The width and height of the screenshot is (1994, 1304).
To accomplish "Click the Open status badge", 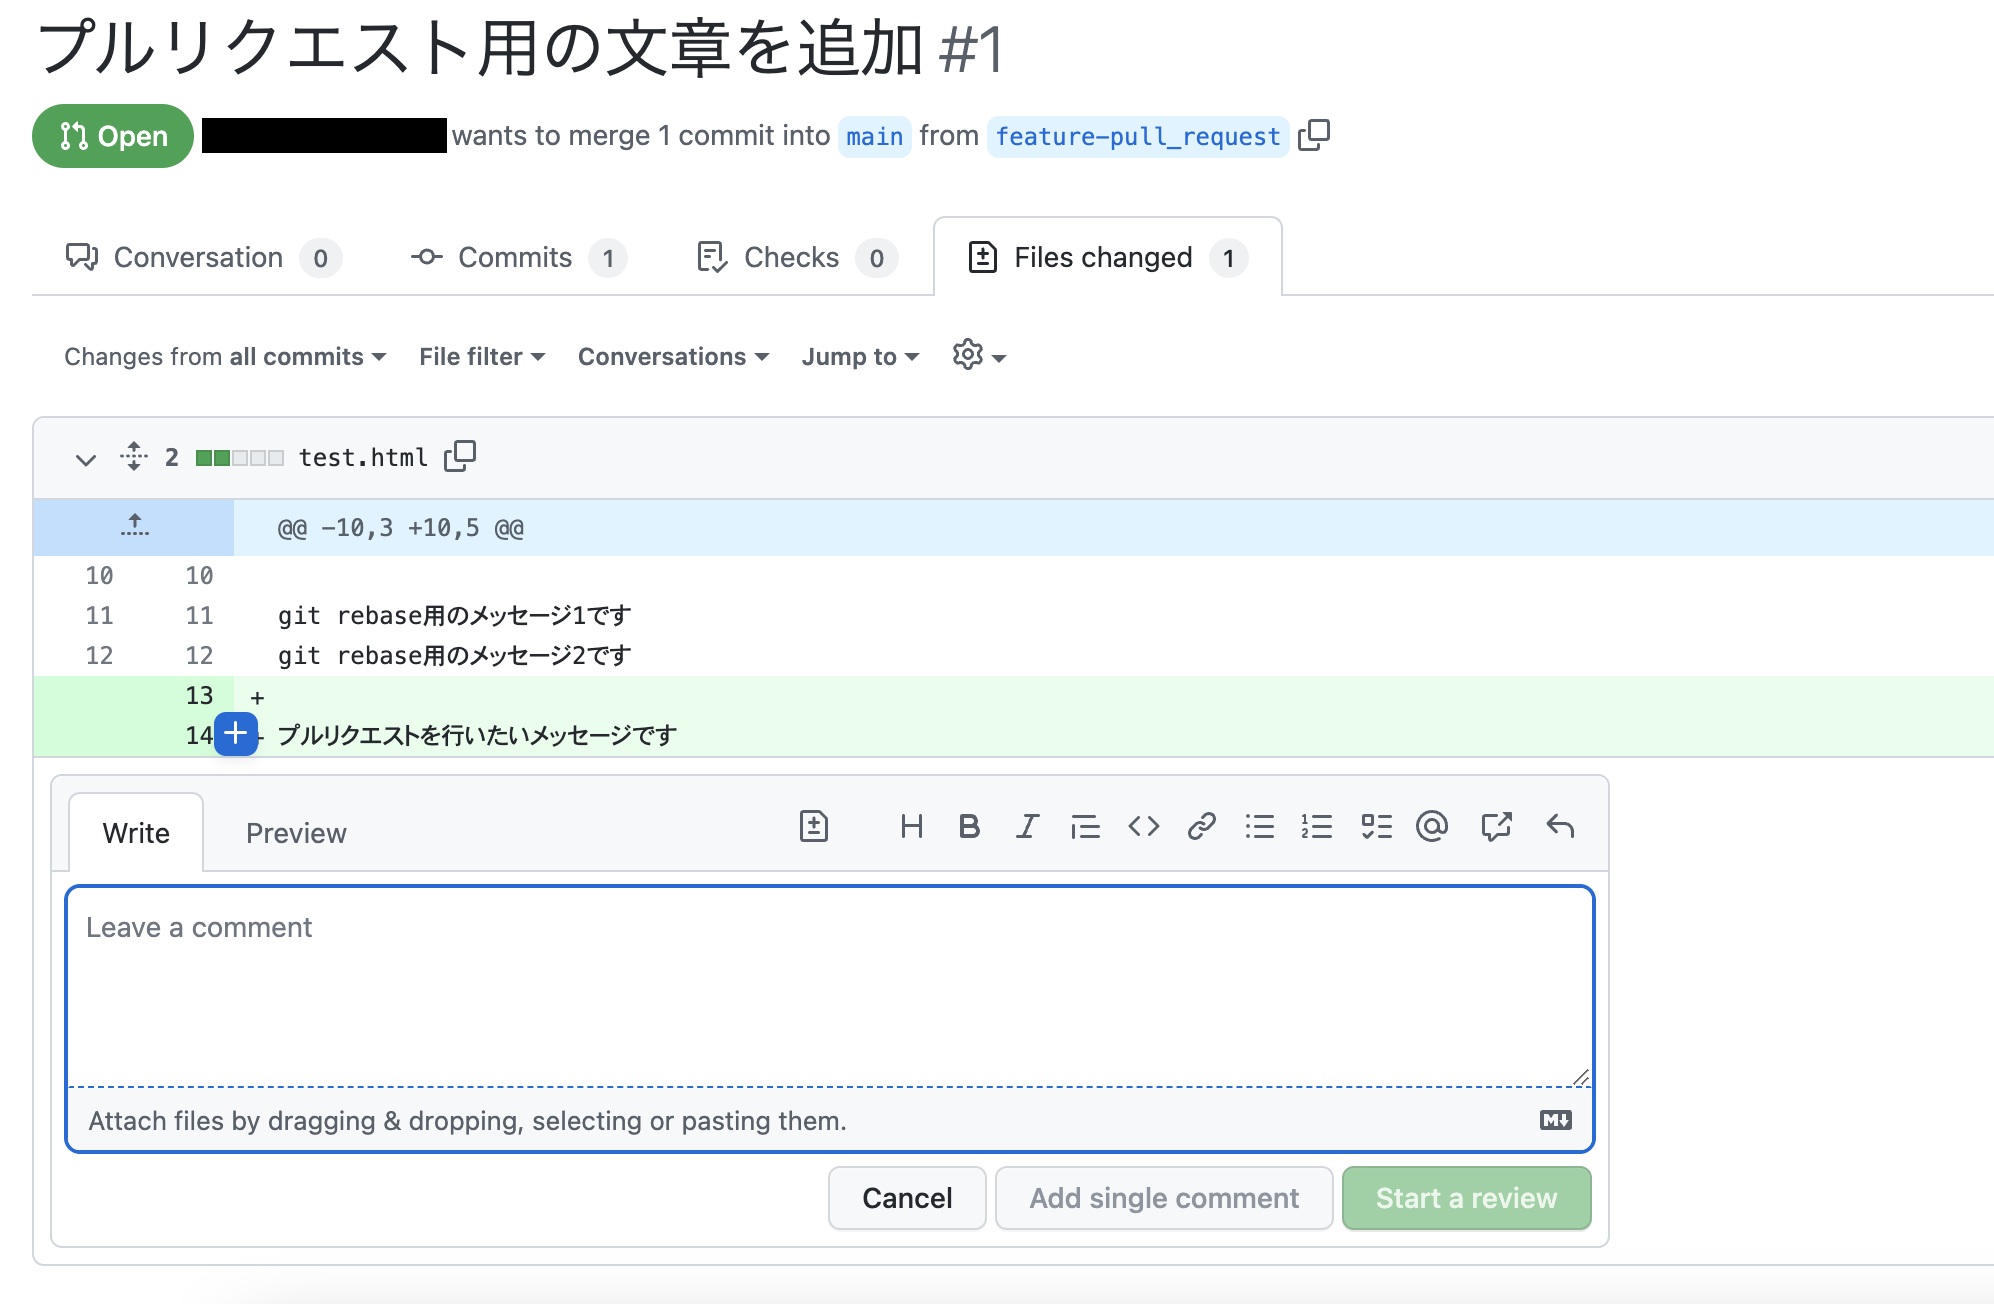I will (x=113, y=136).
